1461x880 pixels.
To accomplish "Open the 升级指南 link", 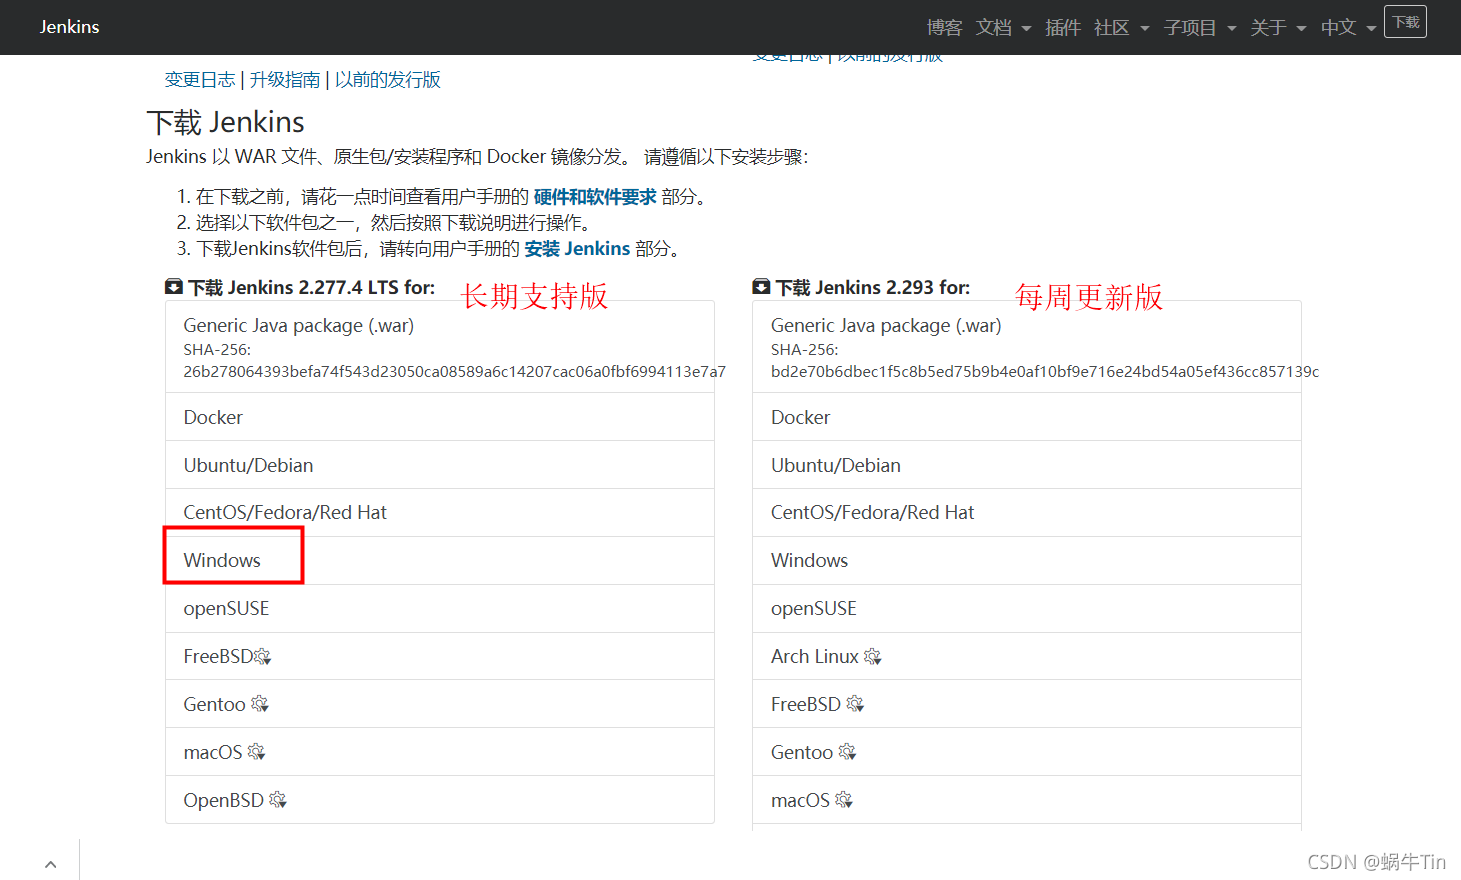I will pyautogui.click(x=285, y=80).
